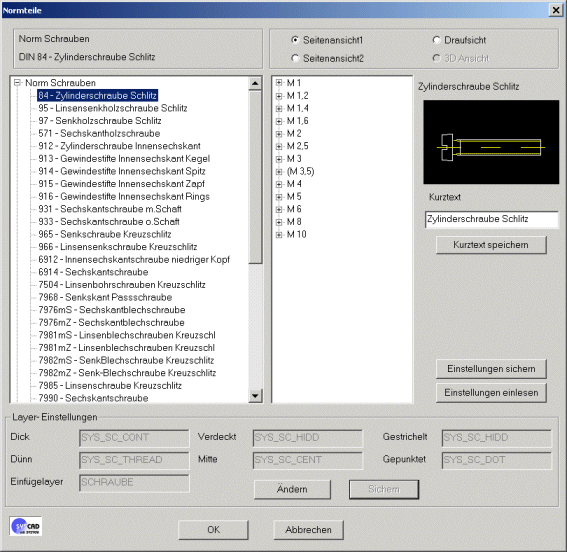Select the Seitenansicht2 radio button
567x552 pixels.
click(x=295, y=58)
